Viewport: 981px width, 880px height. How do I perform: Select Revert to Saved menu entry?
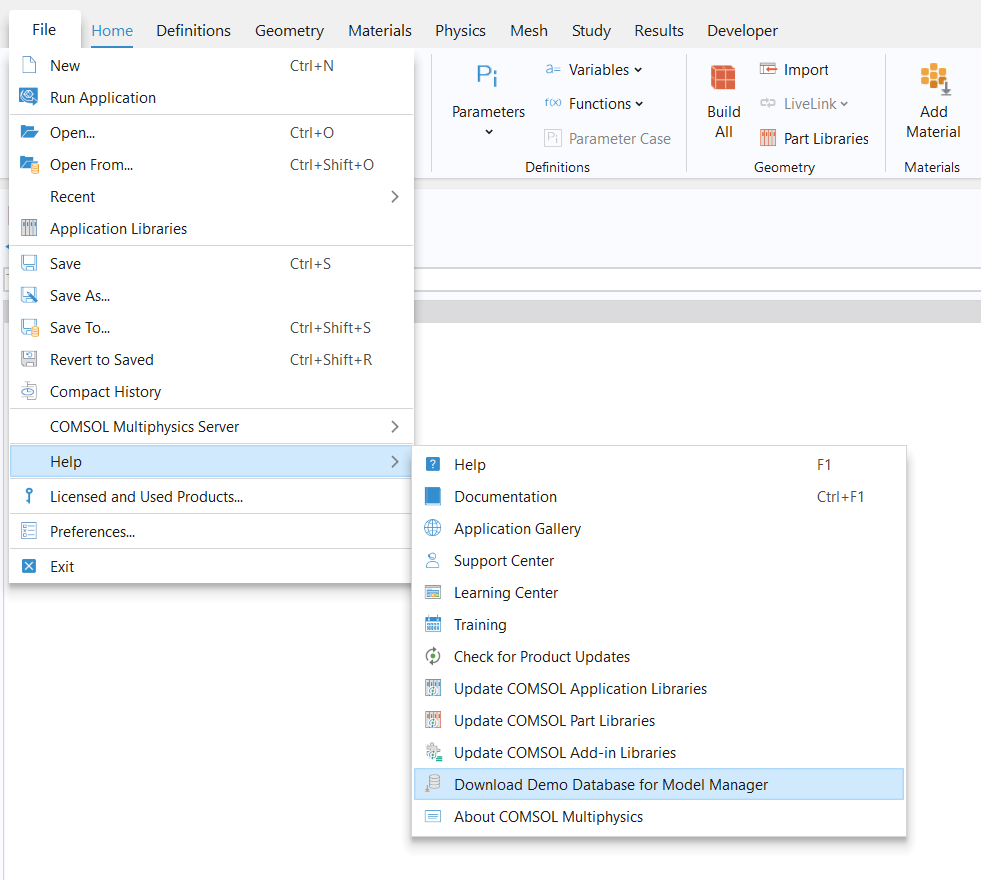(211, 359)
